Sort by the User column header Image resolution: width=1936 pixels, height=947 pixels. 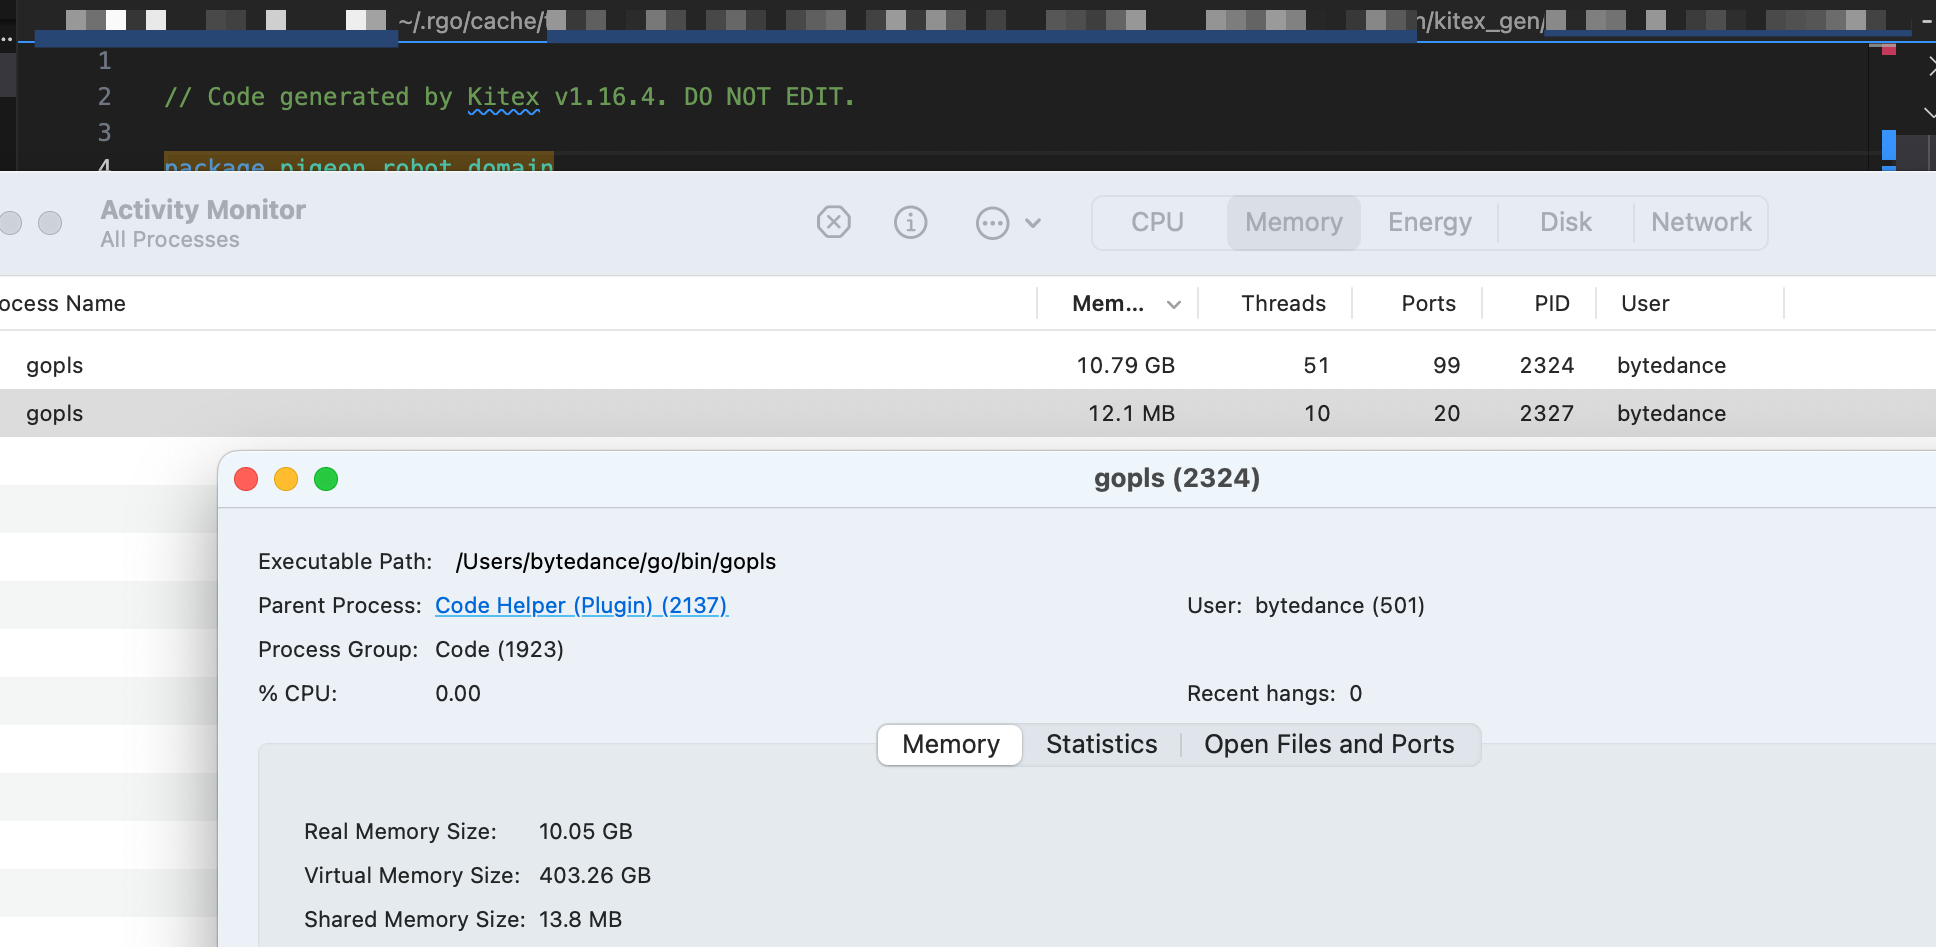coord(1645,304)
